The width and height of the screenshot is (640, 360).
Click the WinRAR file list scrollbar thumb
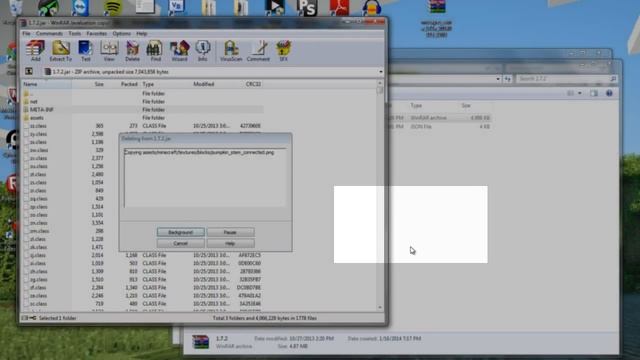click(x=380, y=90)
